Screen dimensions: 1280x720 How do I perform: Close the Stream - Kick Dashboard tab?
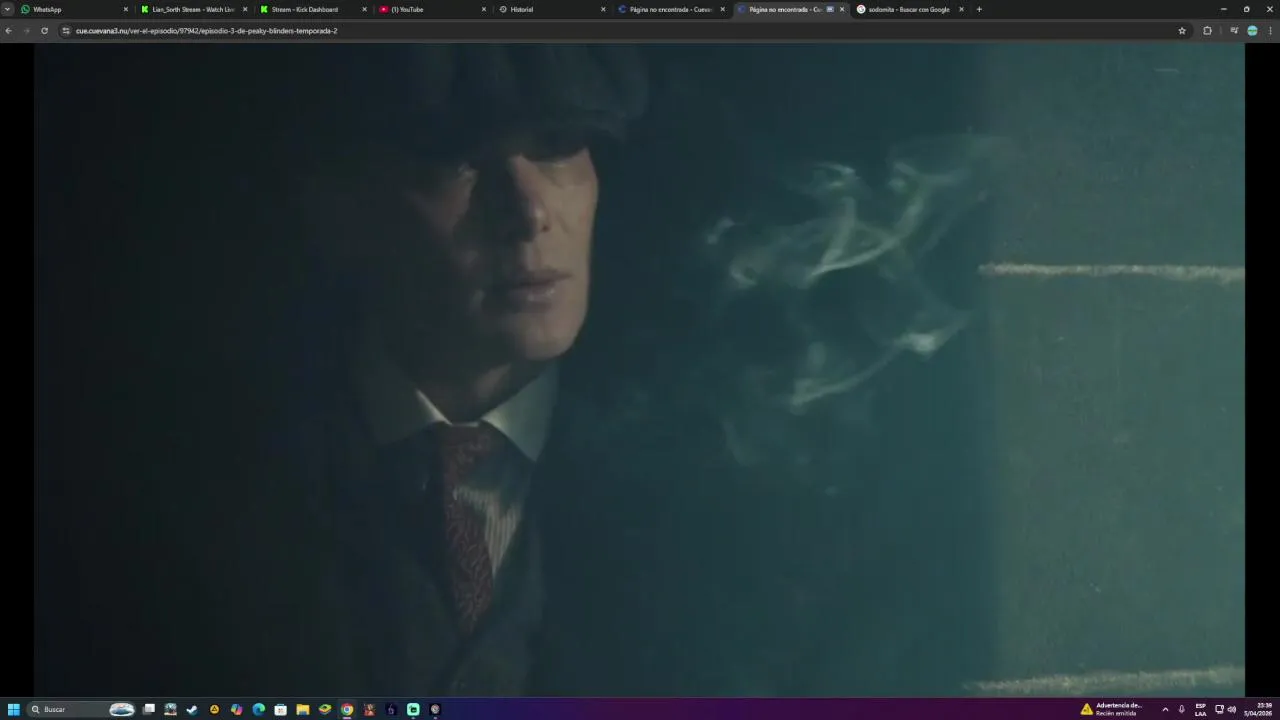364,9
